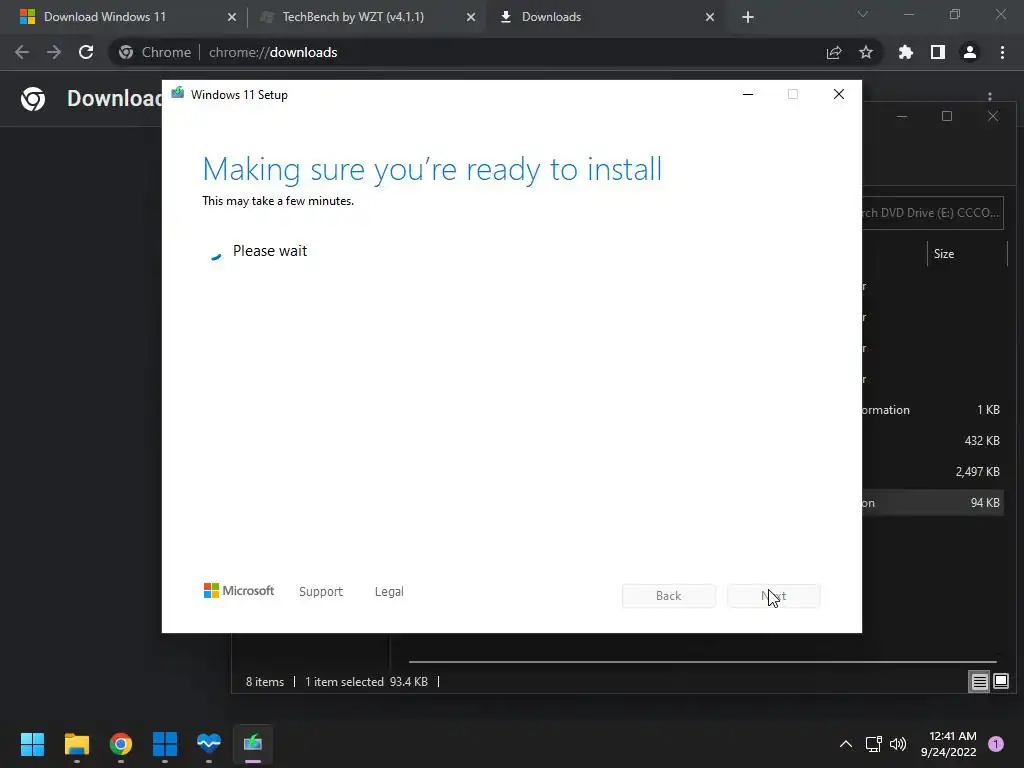Open the clock and calendar flyout
The height and width of the screenshot is (768, 1024).
[948, 744]
